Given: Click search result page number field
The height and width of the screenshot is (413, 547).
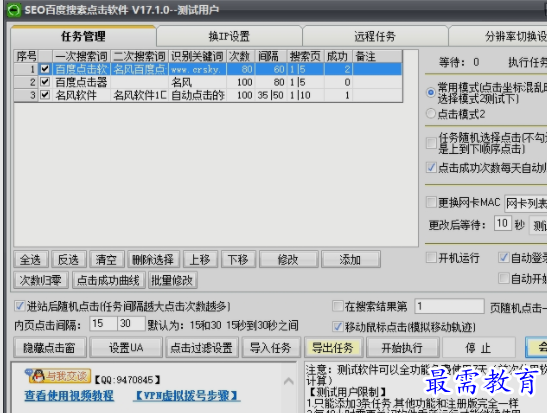Looking at the screenshot, I should [449, 306].
